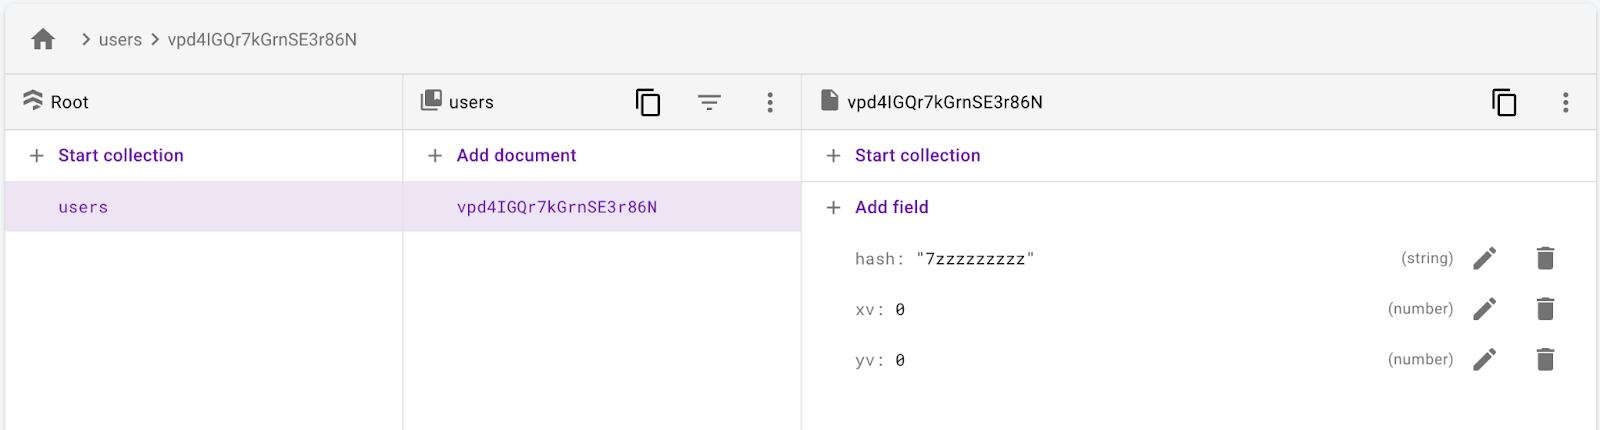Open users collection three-dot menu

coord(770,102)
